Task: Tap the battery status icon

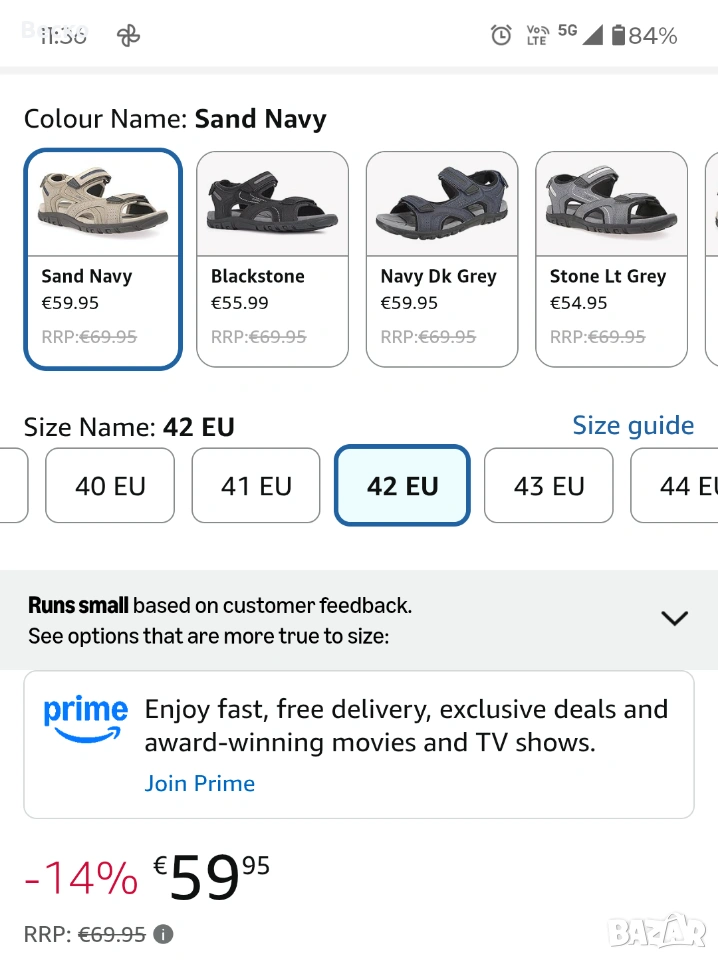Action: (619, 36)
